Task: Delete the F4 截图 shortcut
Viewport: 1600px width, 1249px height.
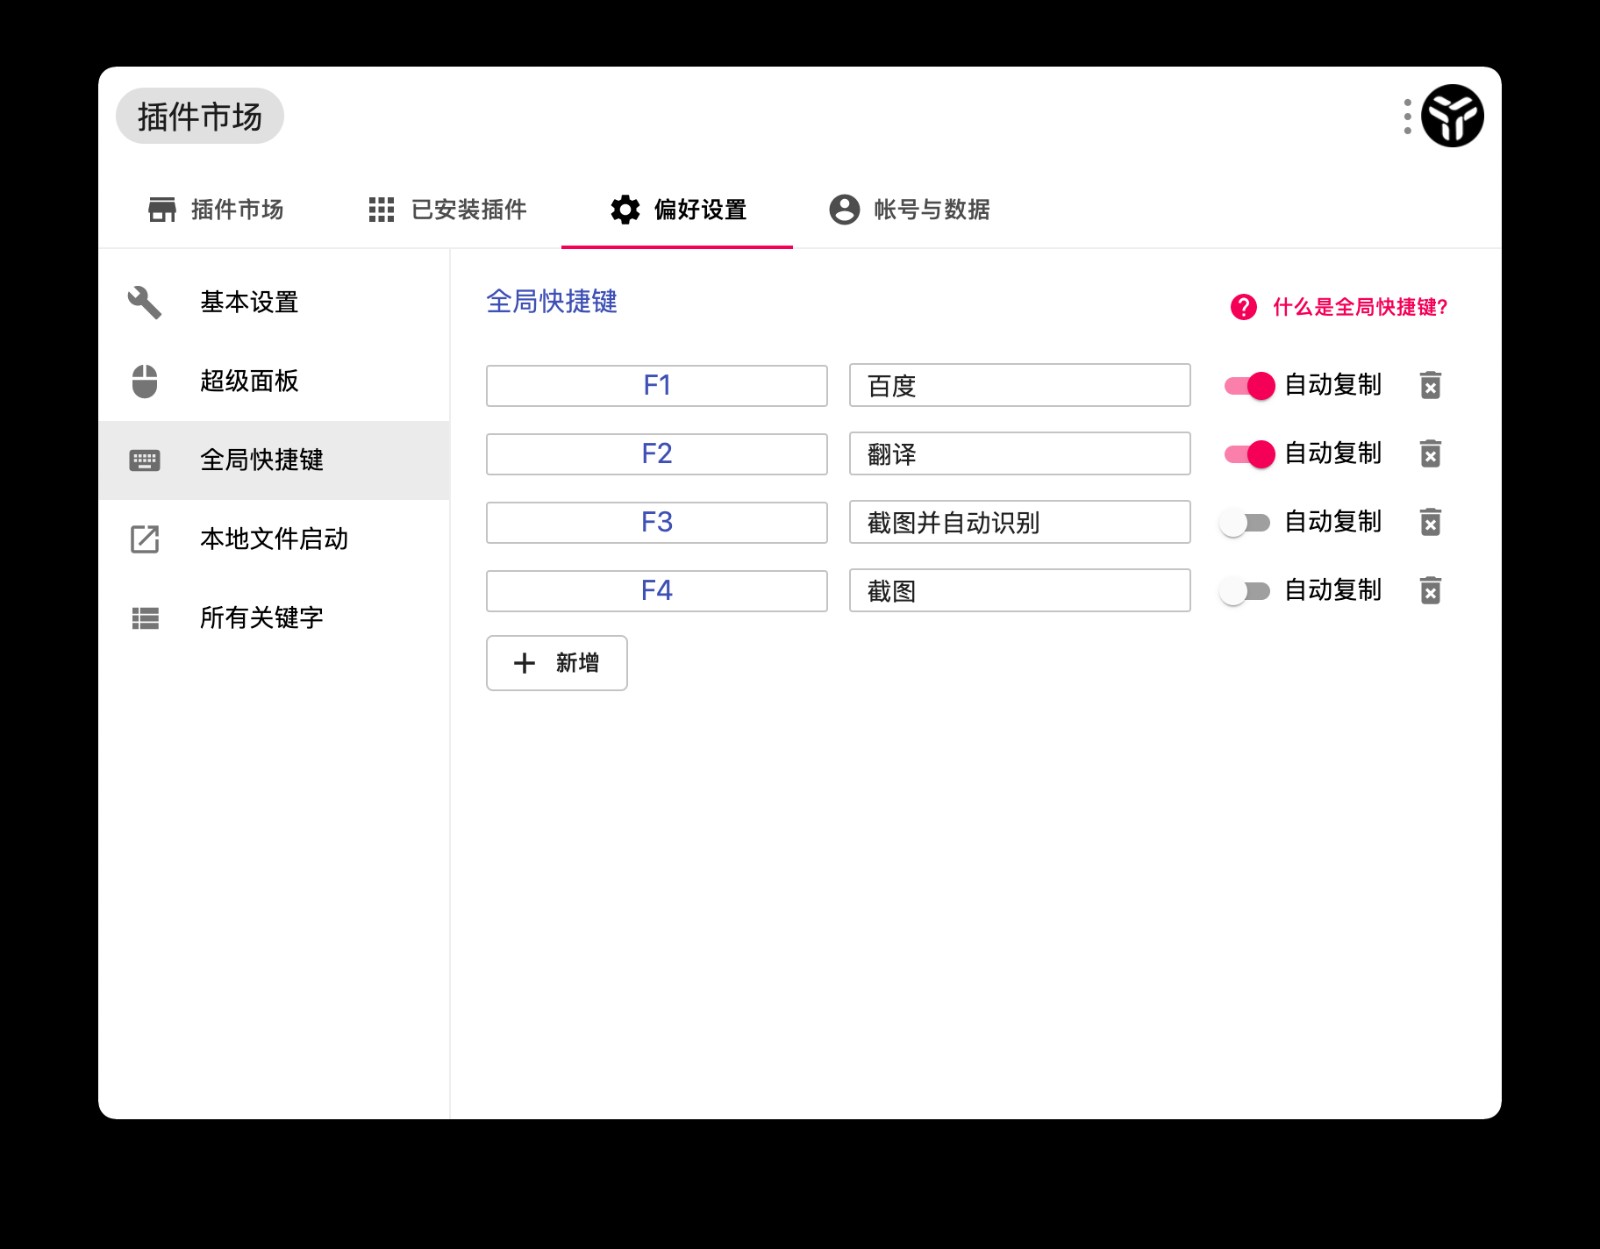Action: (x=1430, y=591)
